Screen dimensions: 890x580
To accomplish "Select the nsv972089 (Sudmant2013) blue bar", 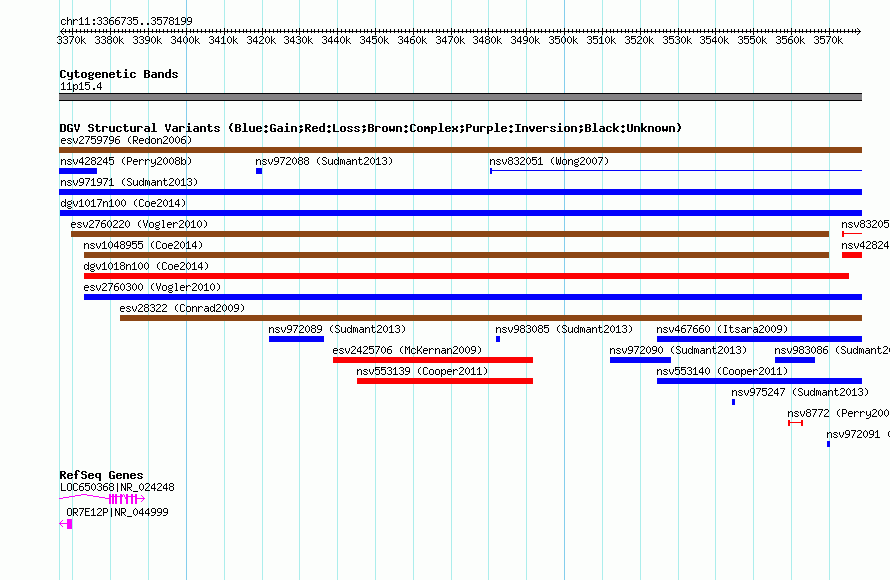I will pyautogui.click(x=296, y=339).
